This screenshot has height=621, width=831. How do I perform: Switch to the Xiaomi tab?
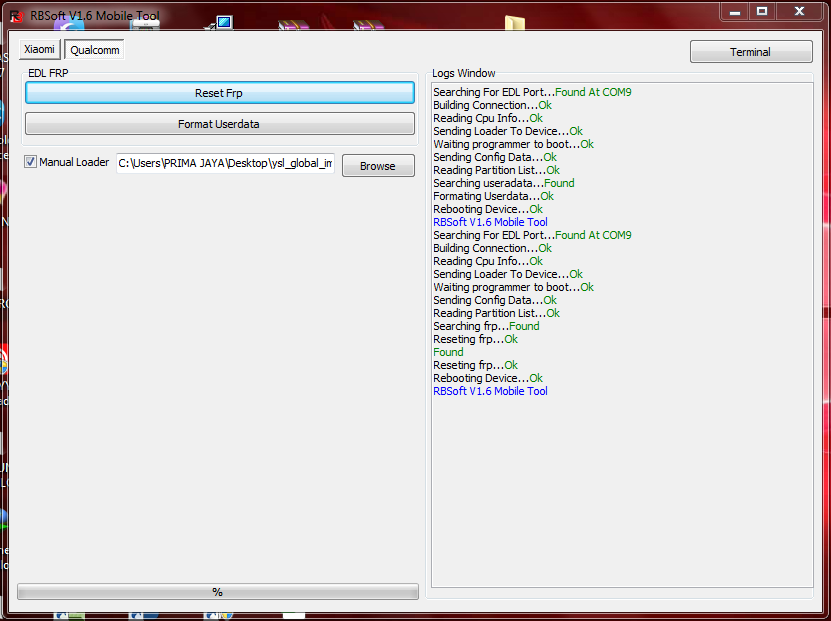click(39, 49)
